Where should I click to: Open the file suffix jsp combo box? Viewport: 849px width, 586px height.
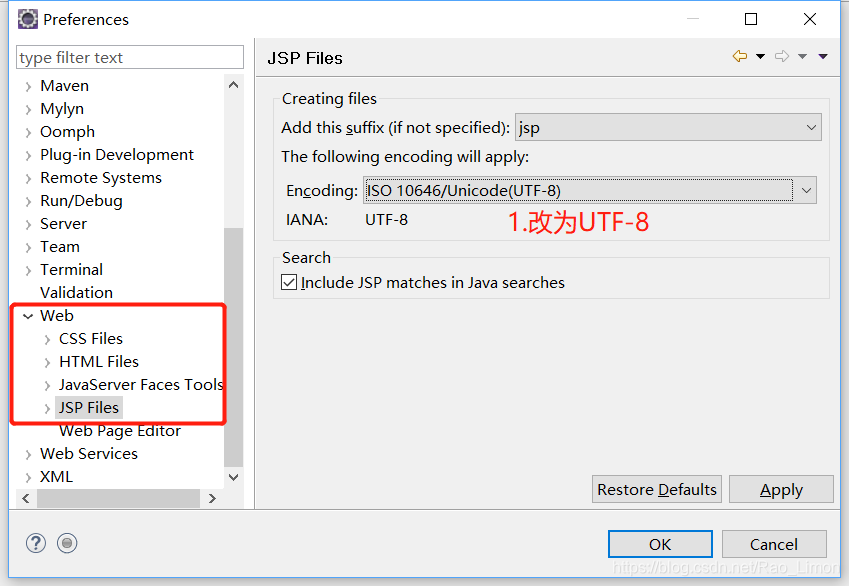[x=668, y=128]
